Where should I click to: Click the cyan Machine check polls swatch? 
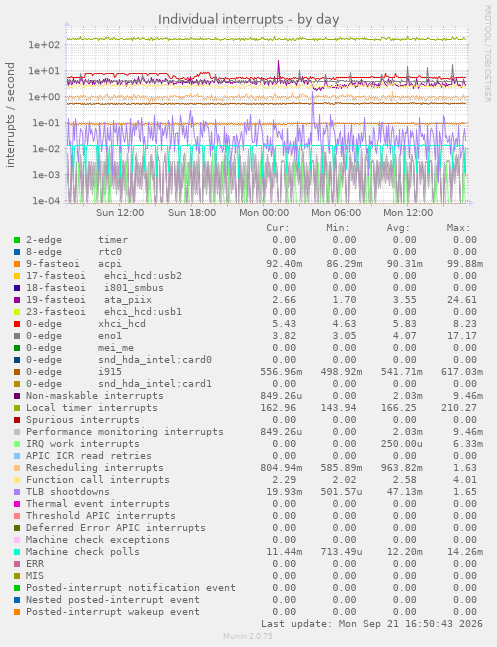click(17, 552)
